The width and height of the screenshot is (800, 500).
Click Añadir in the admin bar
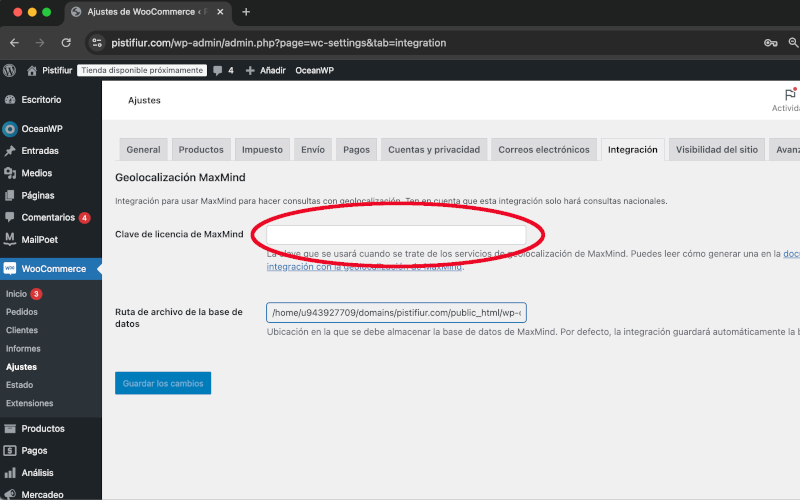point(273,70)
